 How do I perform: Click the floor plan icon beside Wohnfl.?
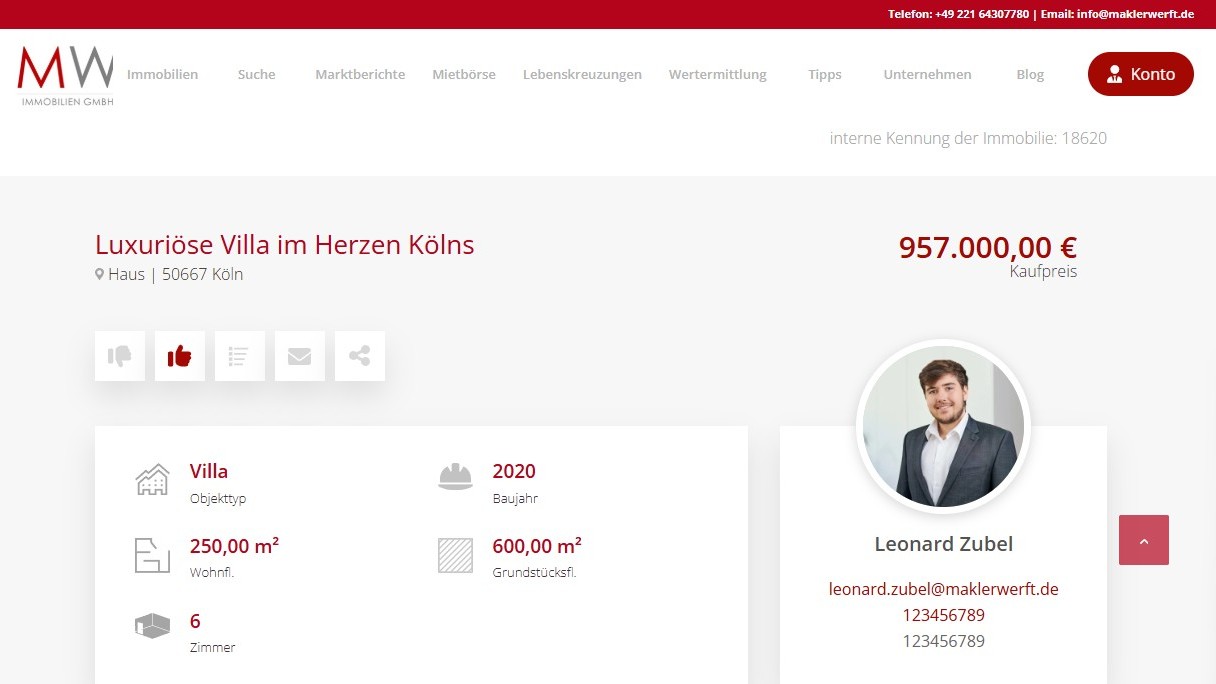152,555
